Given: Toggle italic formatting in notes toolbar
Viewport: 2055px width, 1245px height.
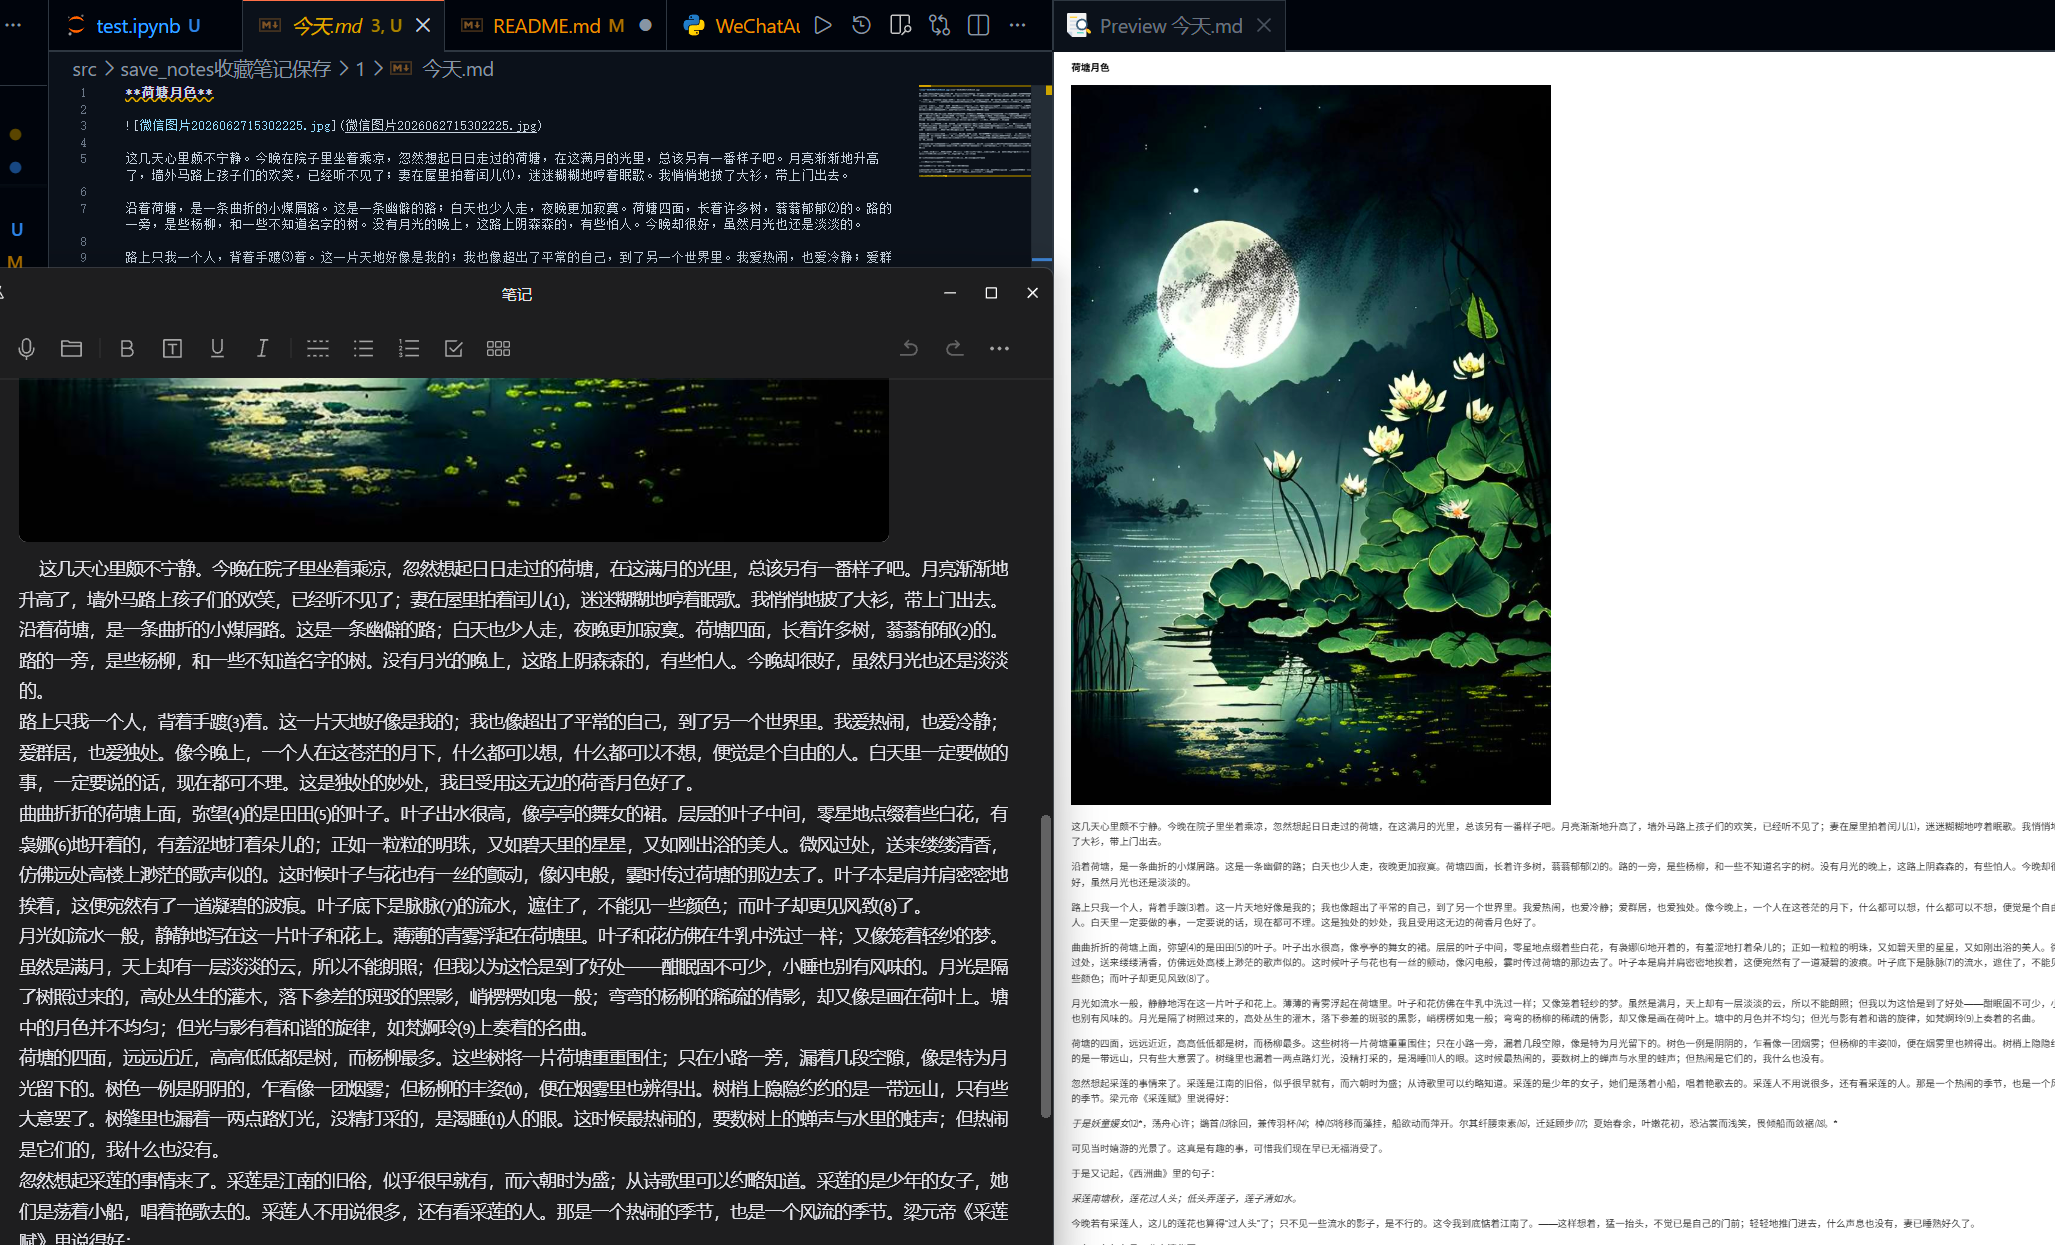Looking at the screenshot, I should coord(262,348).
